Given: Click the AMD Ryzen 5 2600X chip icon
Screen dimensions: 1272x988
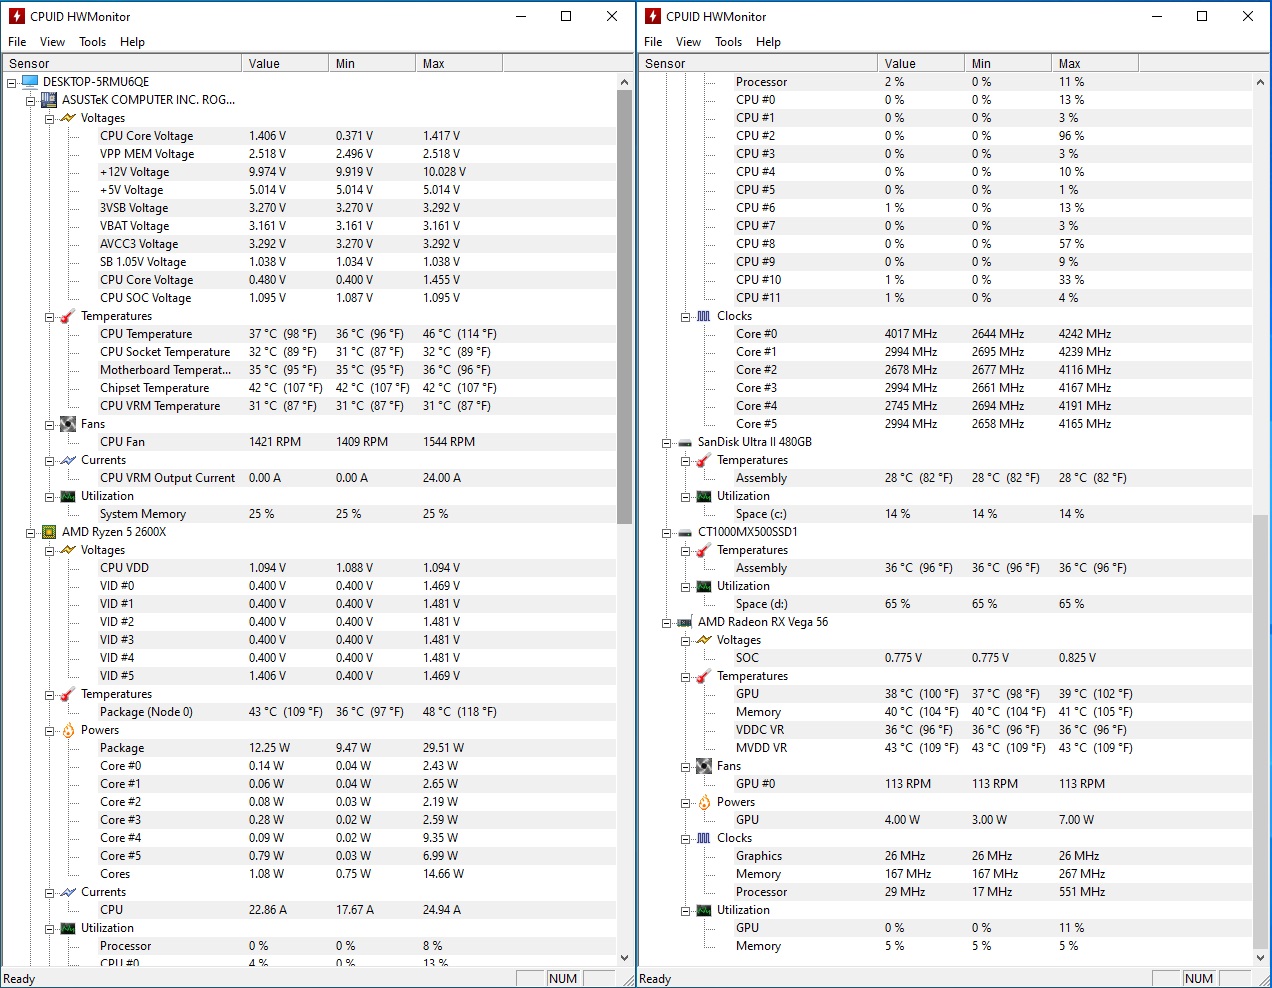Looking at the screenshot, I should tap(49, 532).
